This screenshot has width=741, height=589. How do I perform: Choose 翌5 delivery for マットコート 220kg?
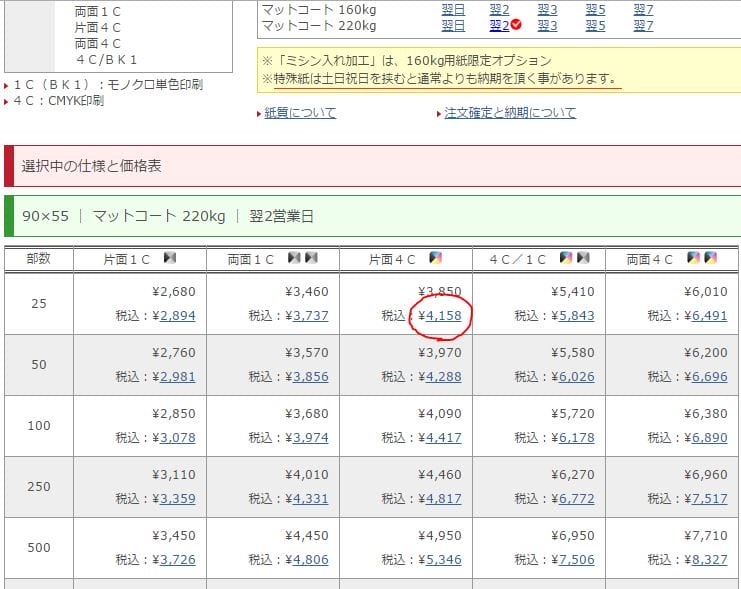595,25
